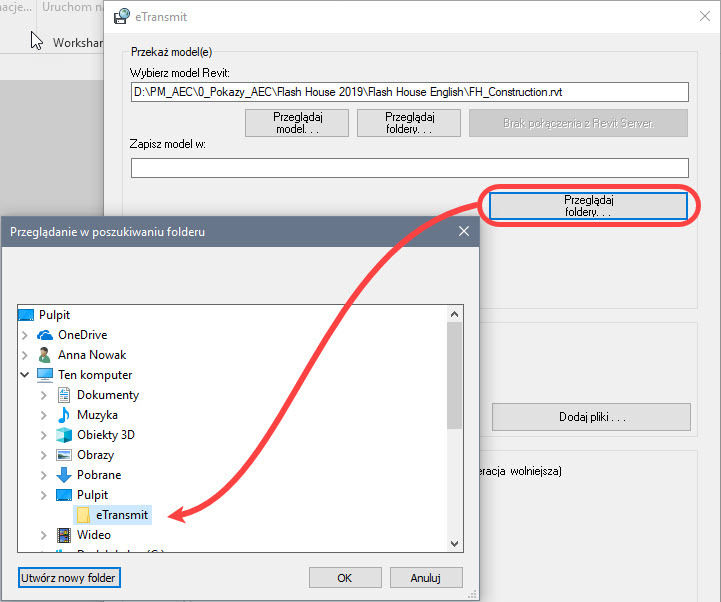Click the Wideo film icon
Image resolution: width=721 pixels, height=602 pixels.
(x=64, y=535)
